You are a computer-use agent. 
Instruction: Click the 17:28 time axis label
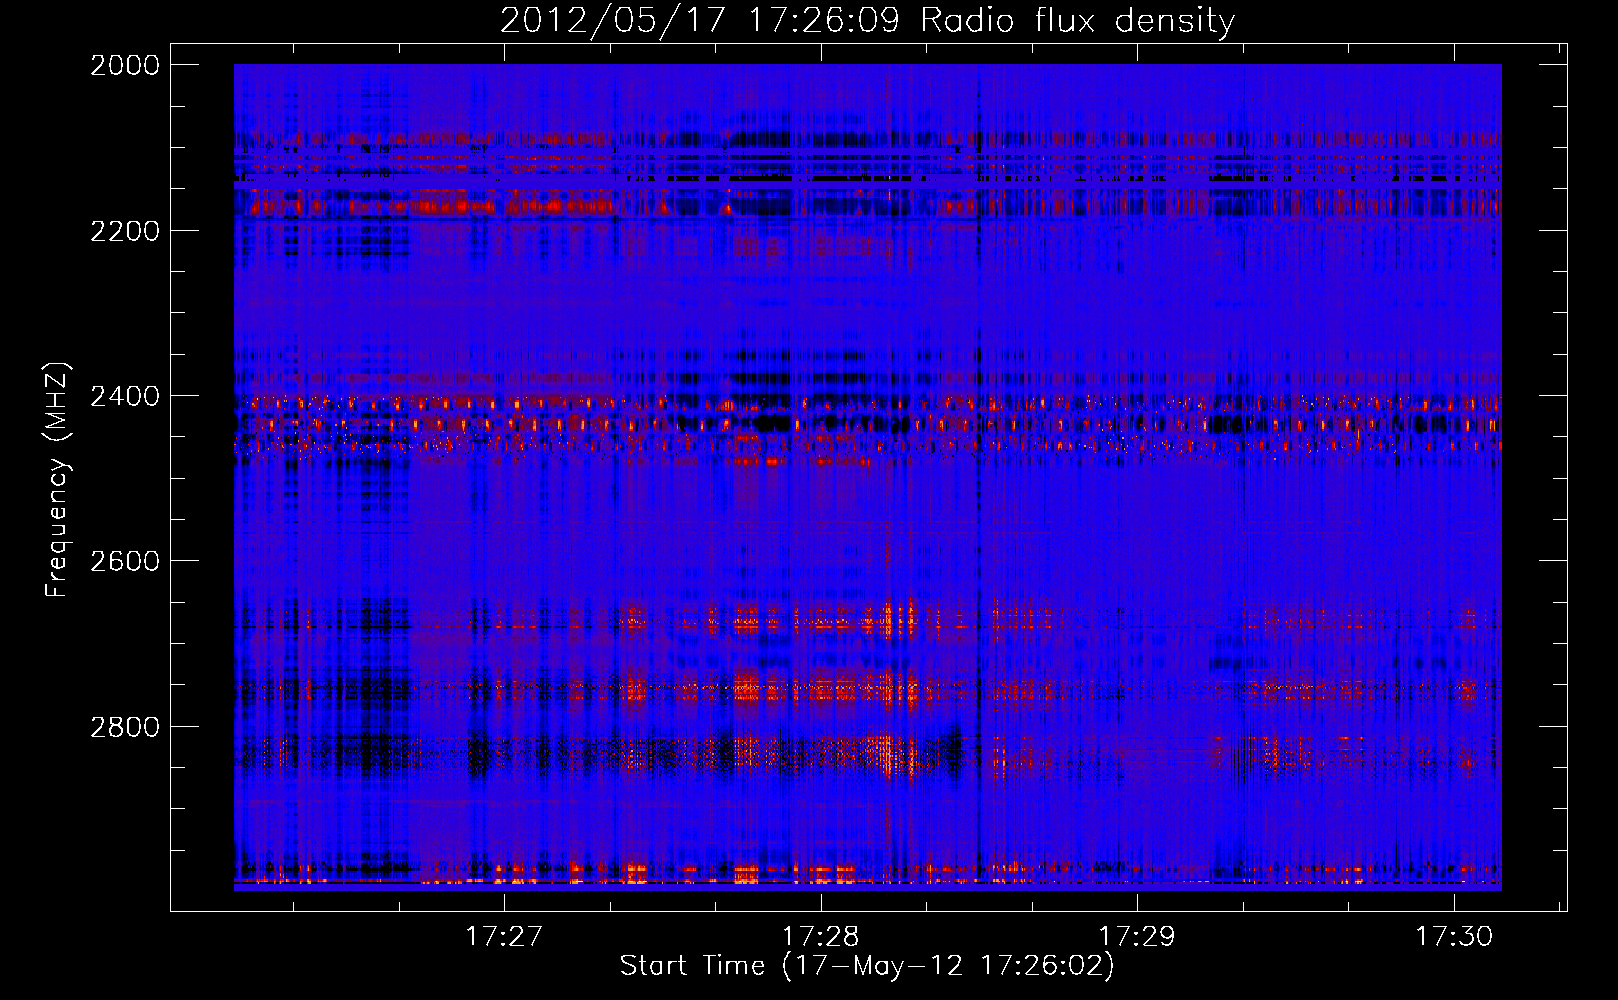pyautogui.click(x=820, y=937)
